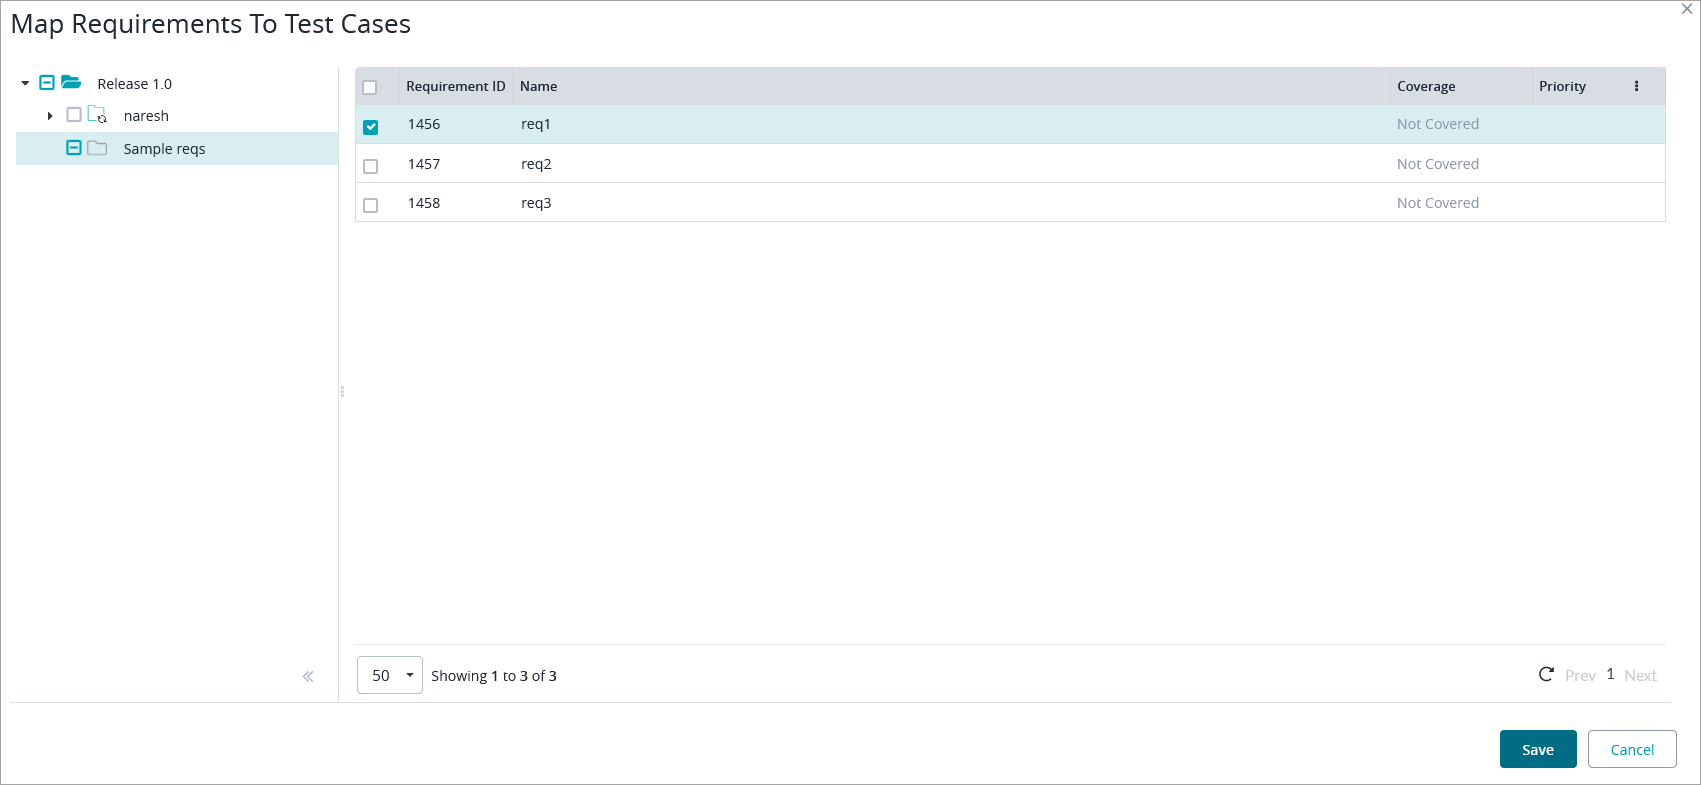The width and height of the screenshot is (1701, 785).
Task: Click the refresh icon near pagination
Action: coord(1545,675)
